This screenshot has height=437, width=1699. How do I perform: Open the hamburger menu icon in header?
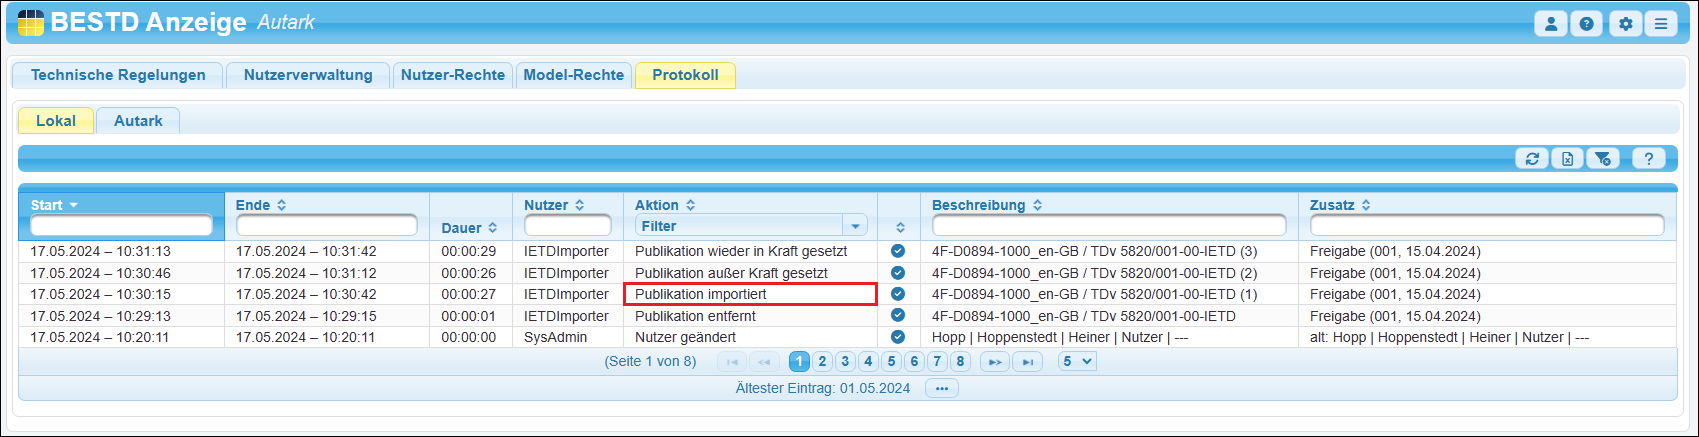point(1661,24)
